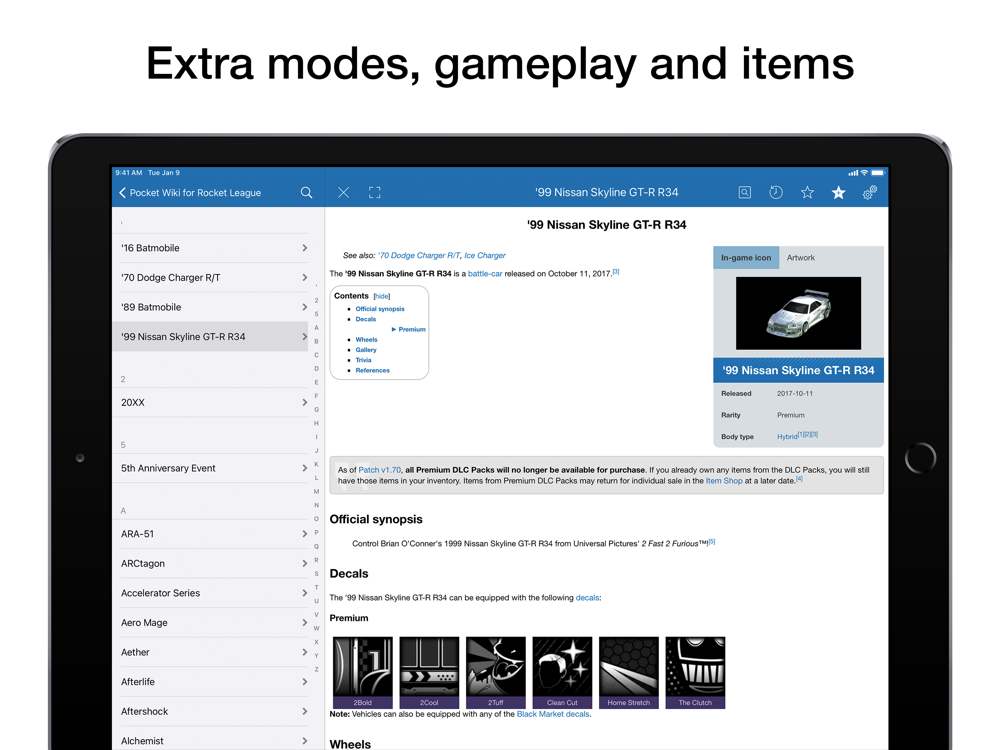Go back to Pocket Wiki for Rocket League
This screenshot has width=1000, height=750.
pos(190,193)
